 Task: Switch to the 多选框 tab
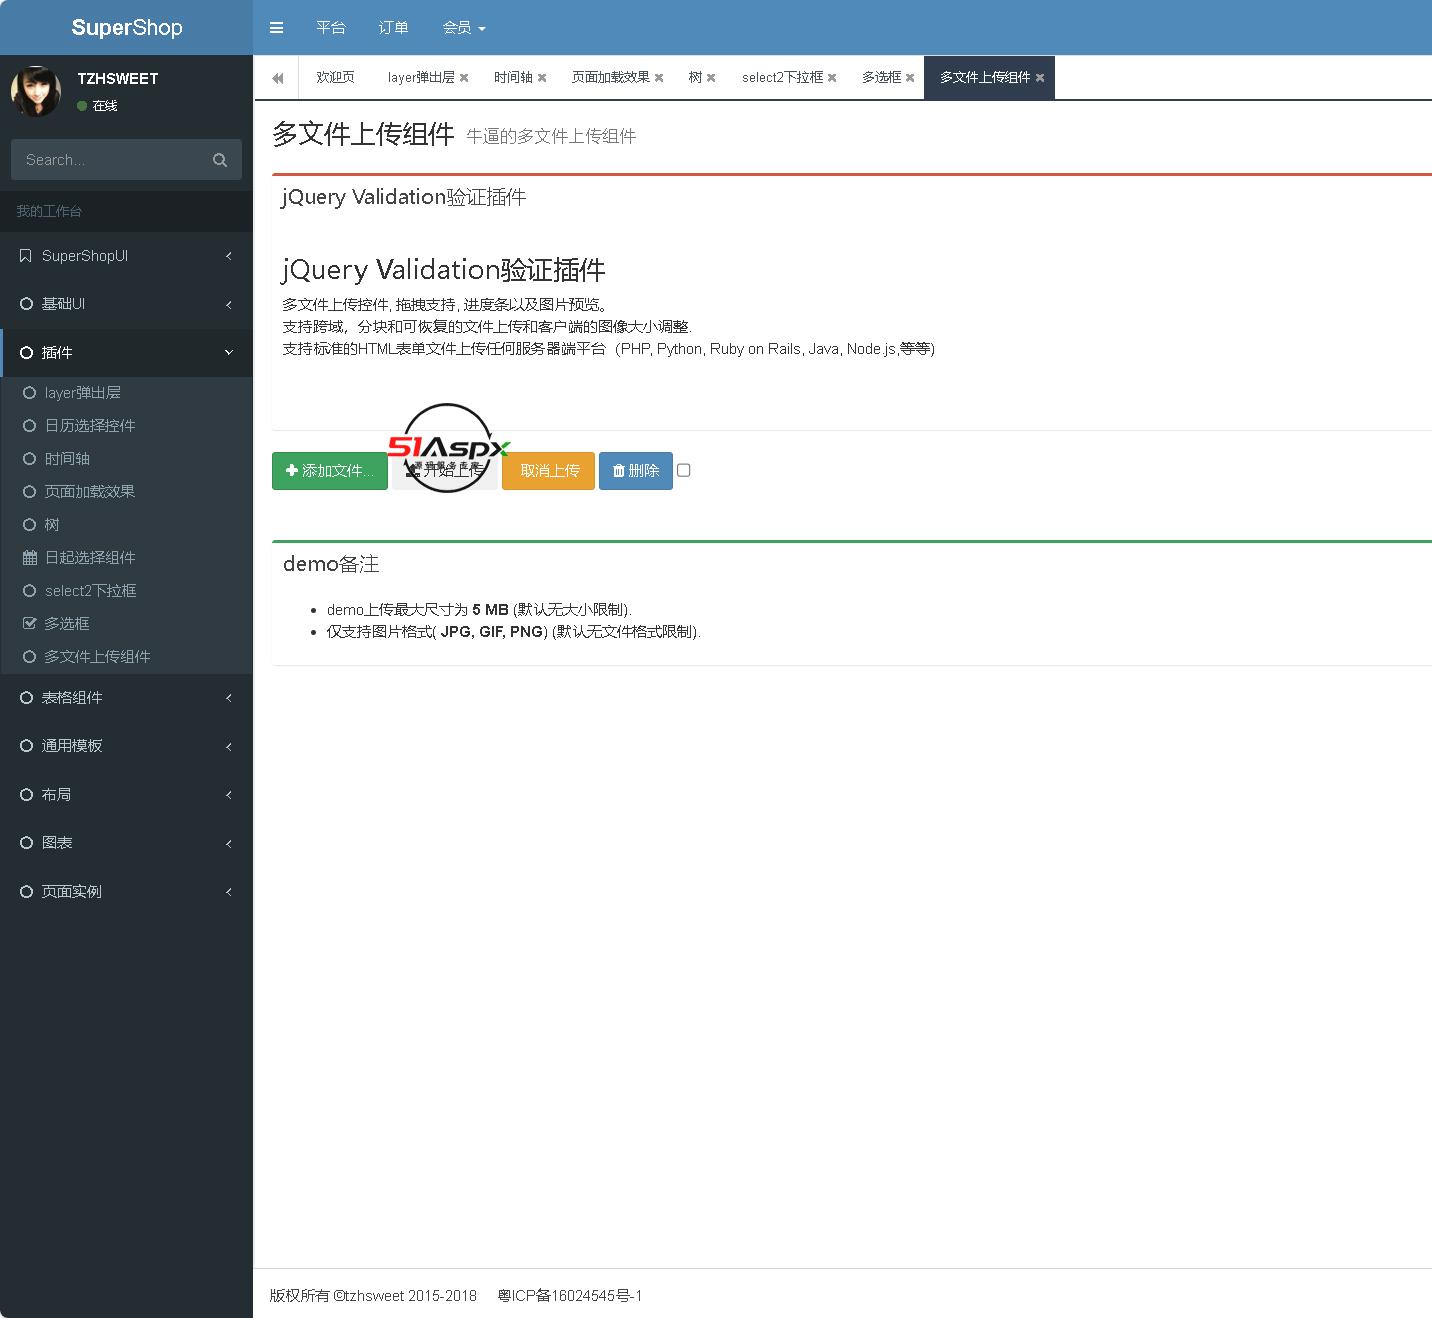point(881,77)
